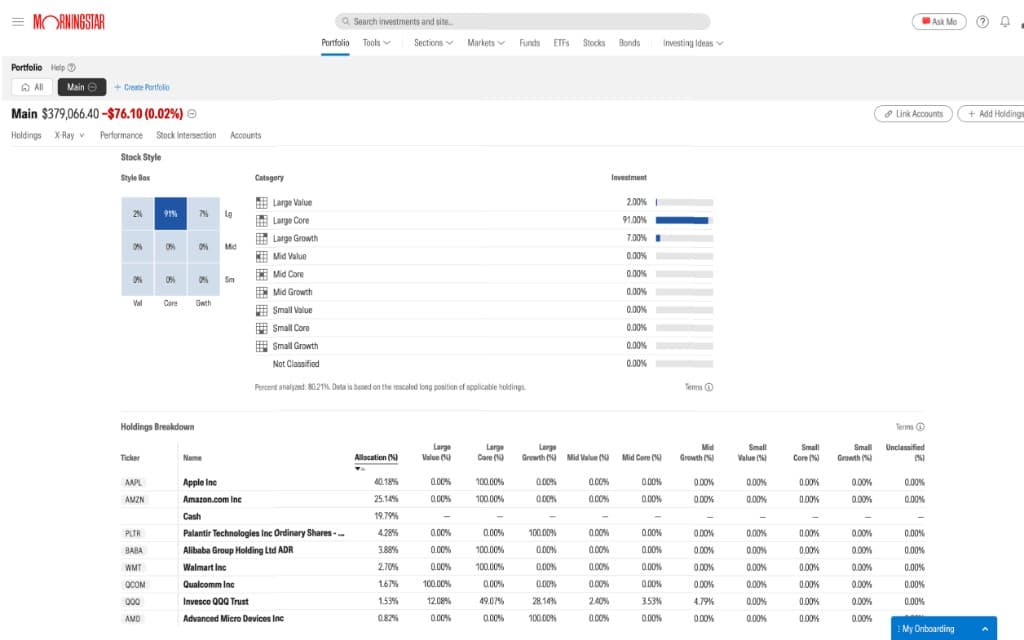Expand the Markets dropdown
Screen dimensions: 1024x640
486,43
